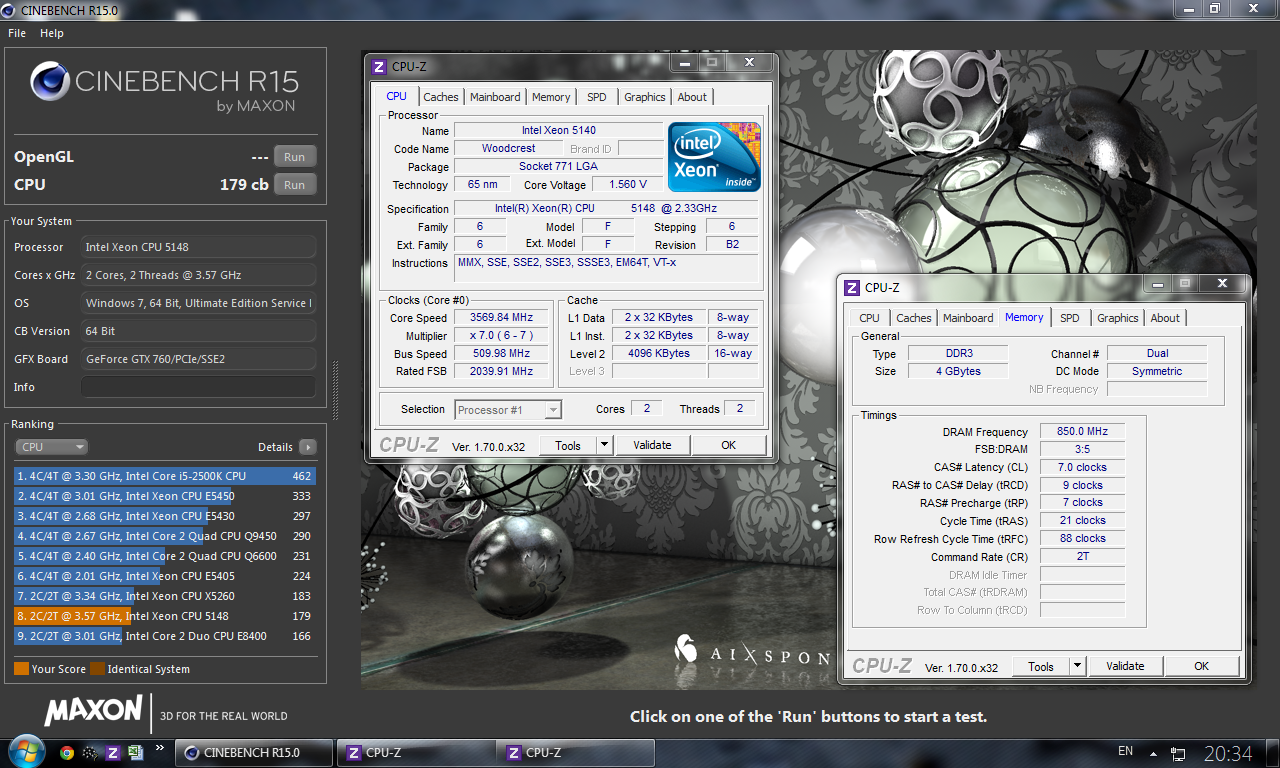Select SPD tab in memory CPU-Z window
Viewport: 1280px width, 768px height.
pos(1069,318)
